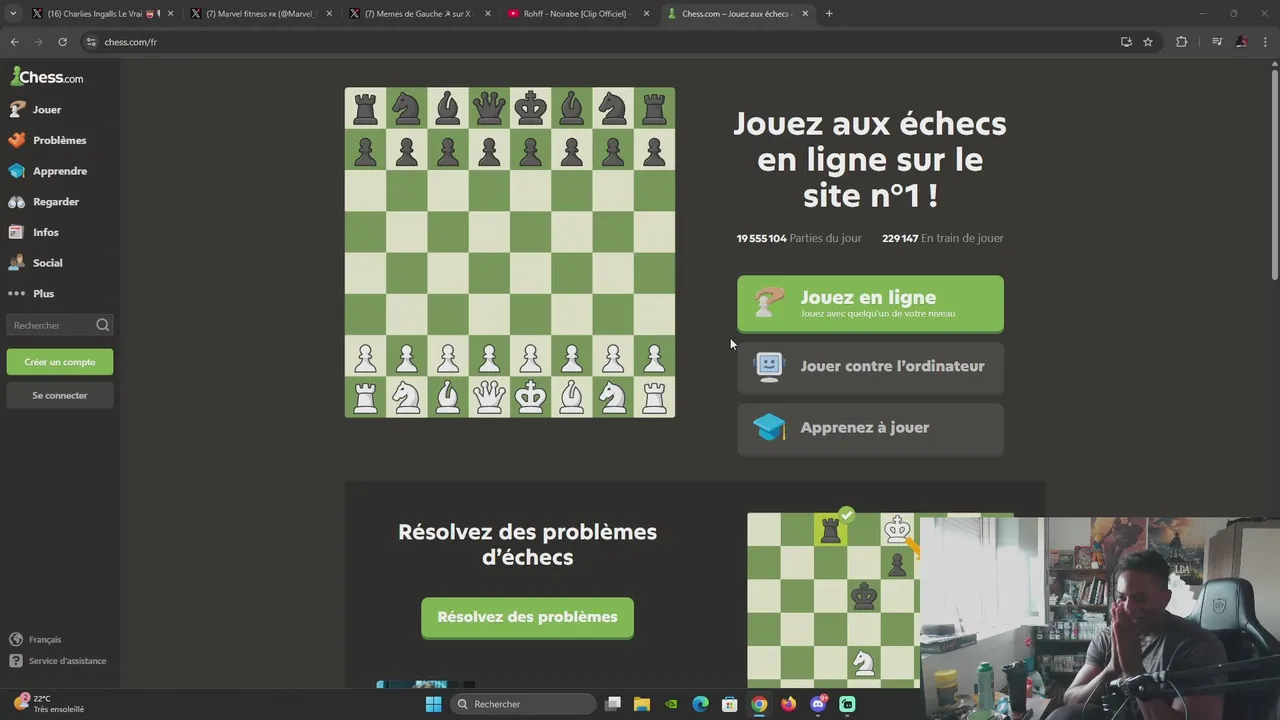Click the magnifier icon in sidebar search
This screenshot has height=720, width=1280.
(x=102, y=325)
